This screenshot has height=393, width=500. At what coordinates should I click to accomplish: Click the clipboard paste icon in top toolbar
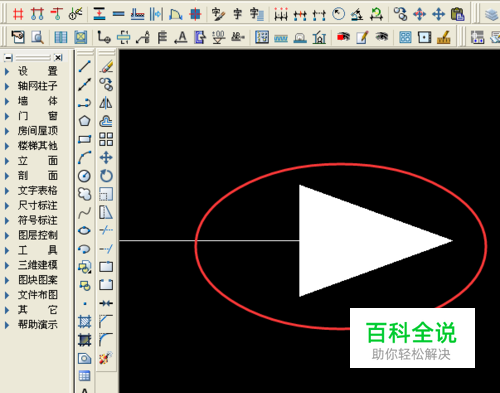point(458,14)
